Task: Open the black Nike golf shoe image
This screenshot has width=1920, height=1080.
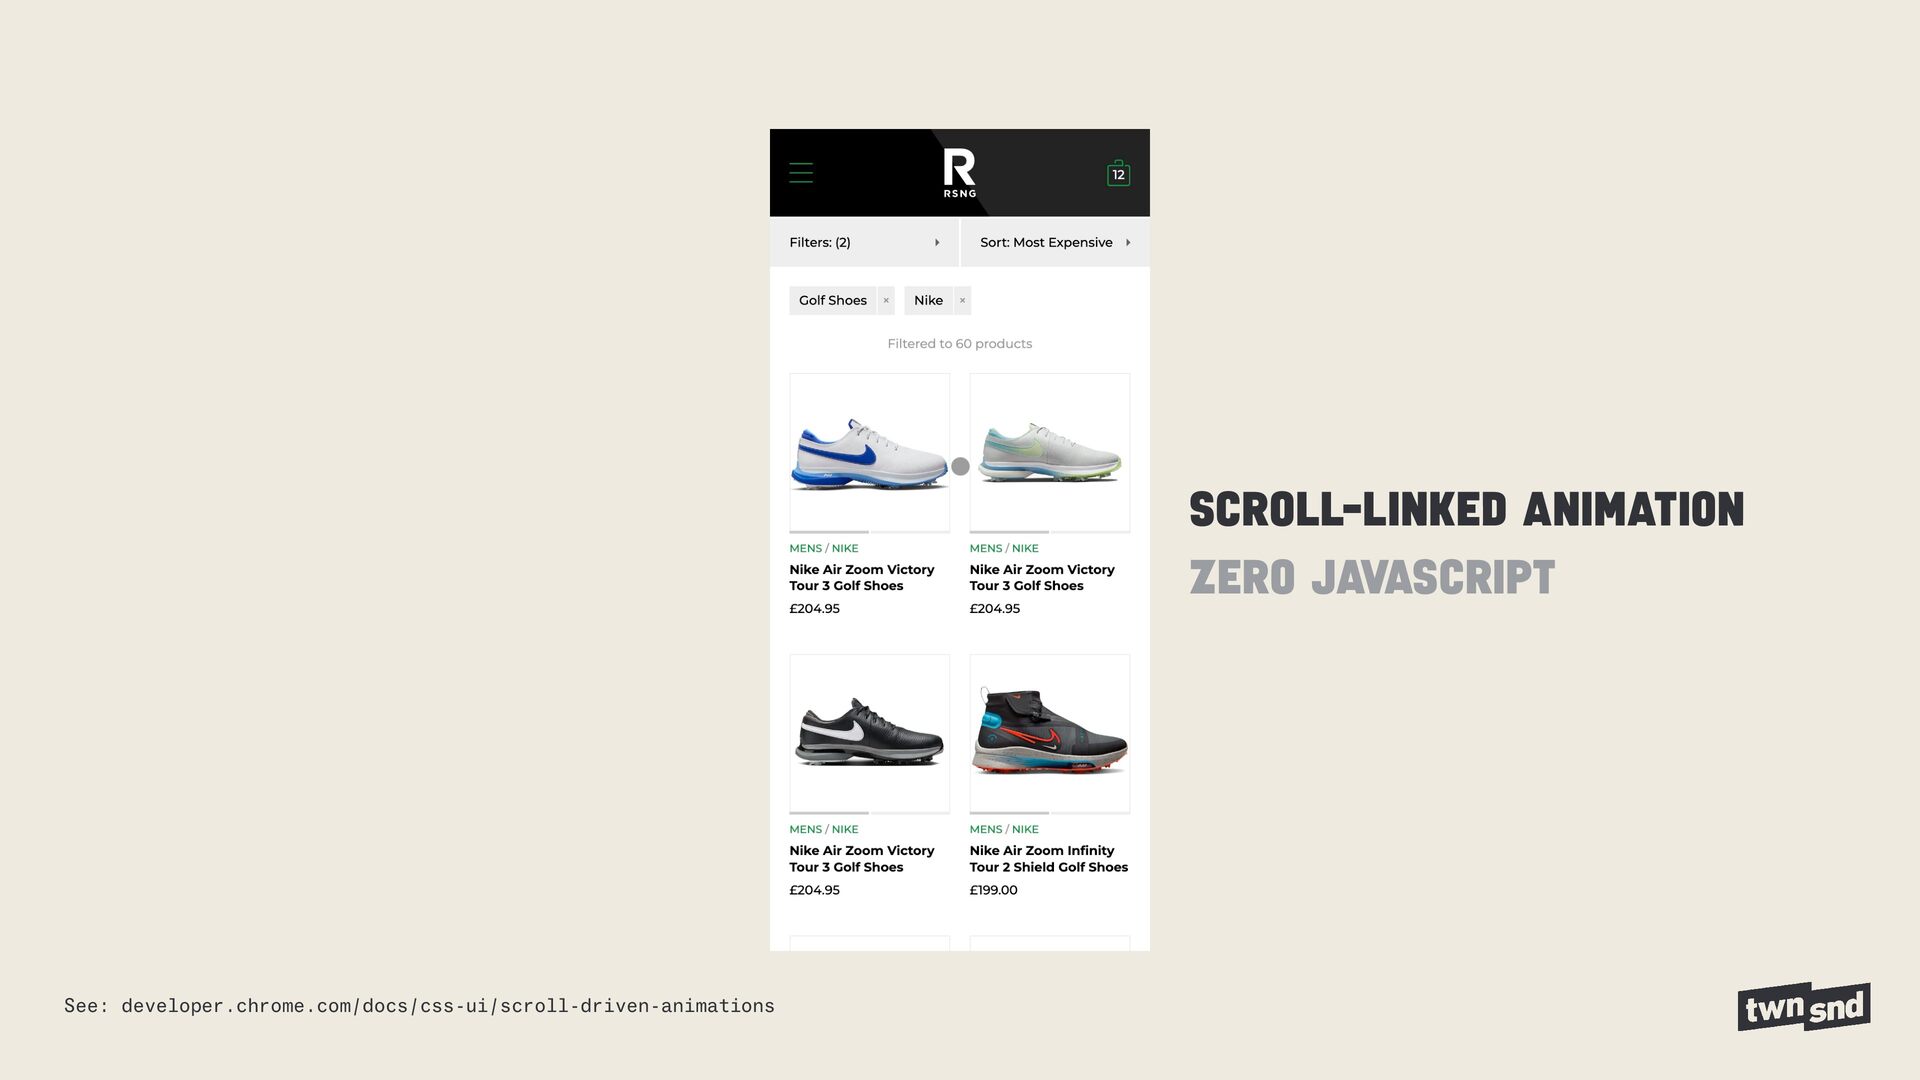Action: (x=869, y=734)
